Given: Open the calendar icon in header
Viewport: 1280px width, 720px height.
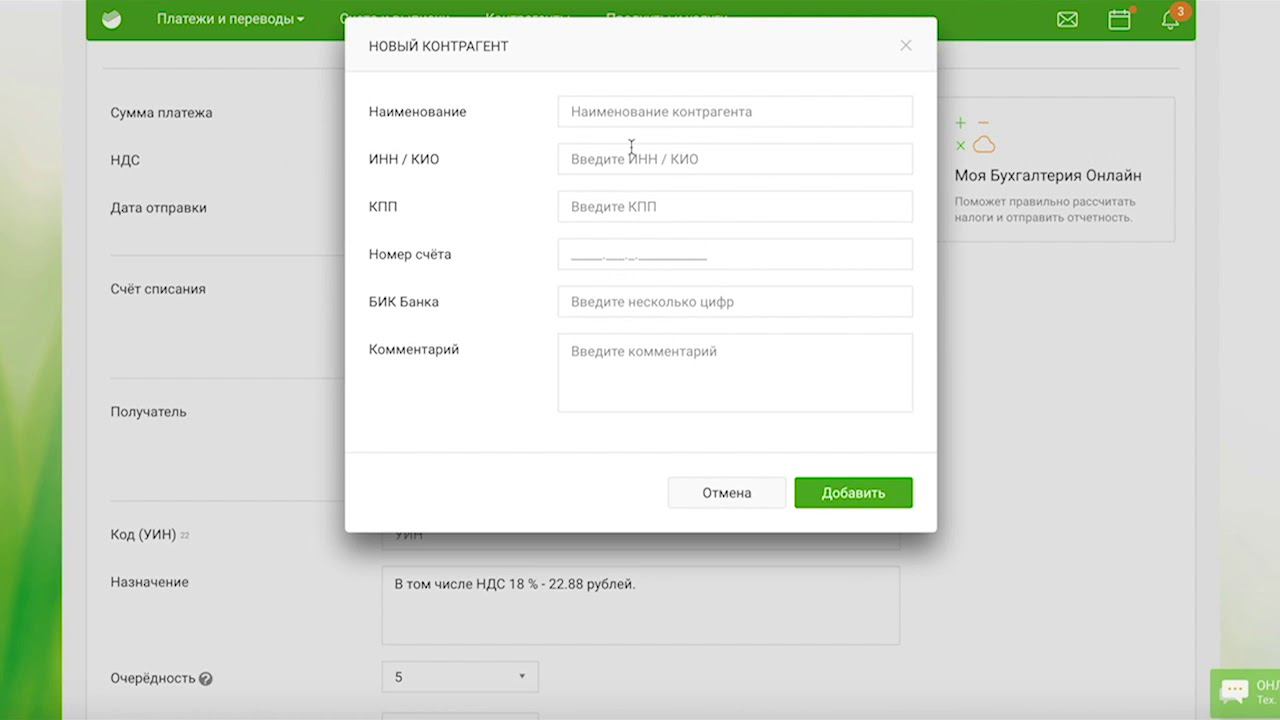Looking at the screenshot, I should pyautogui.click(x=1119, y=19).
